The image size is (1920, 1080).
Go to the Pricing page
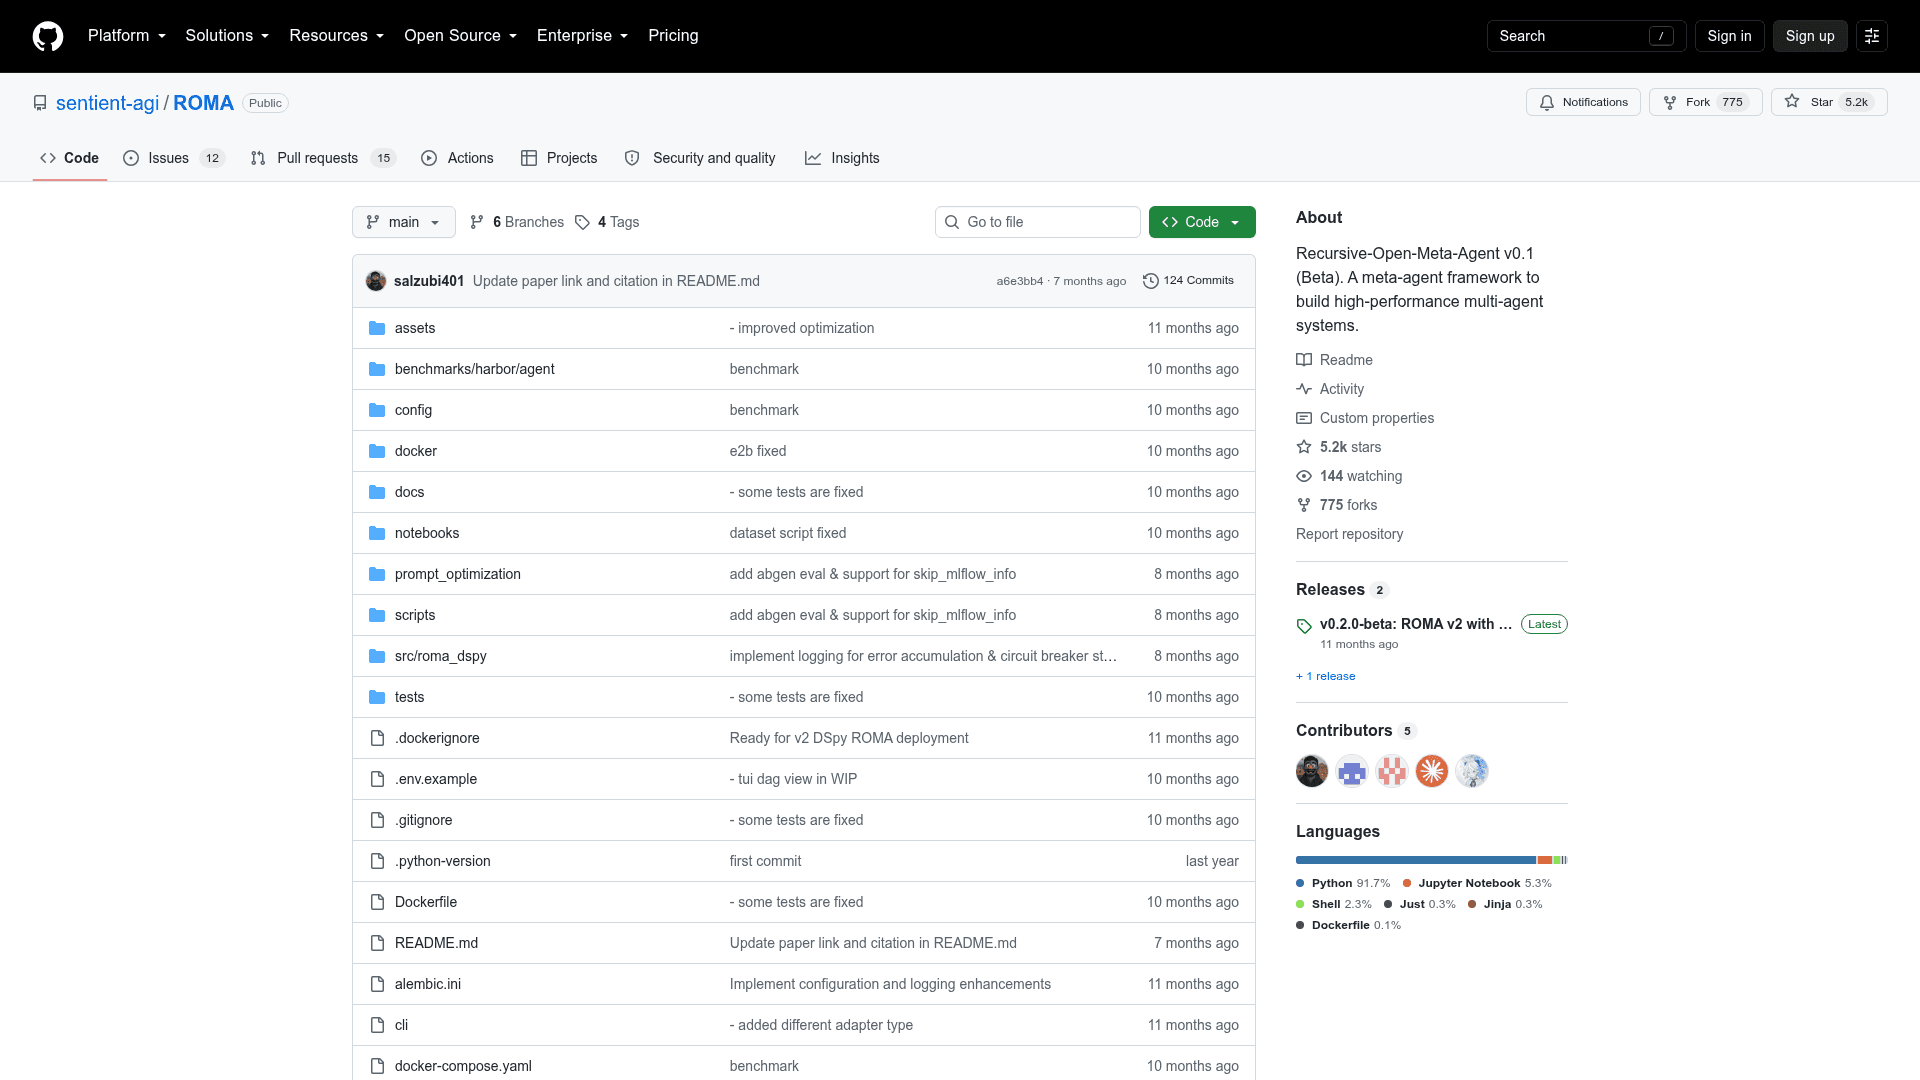673,36
